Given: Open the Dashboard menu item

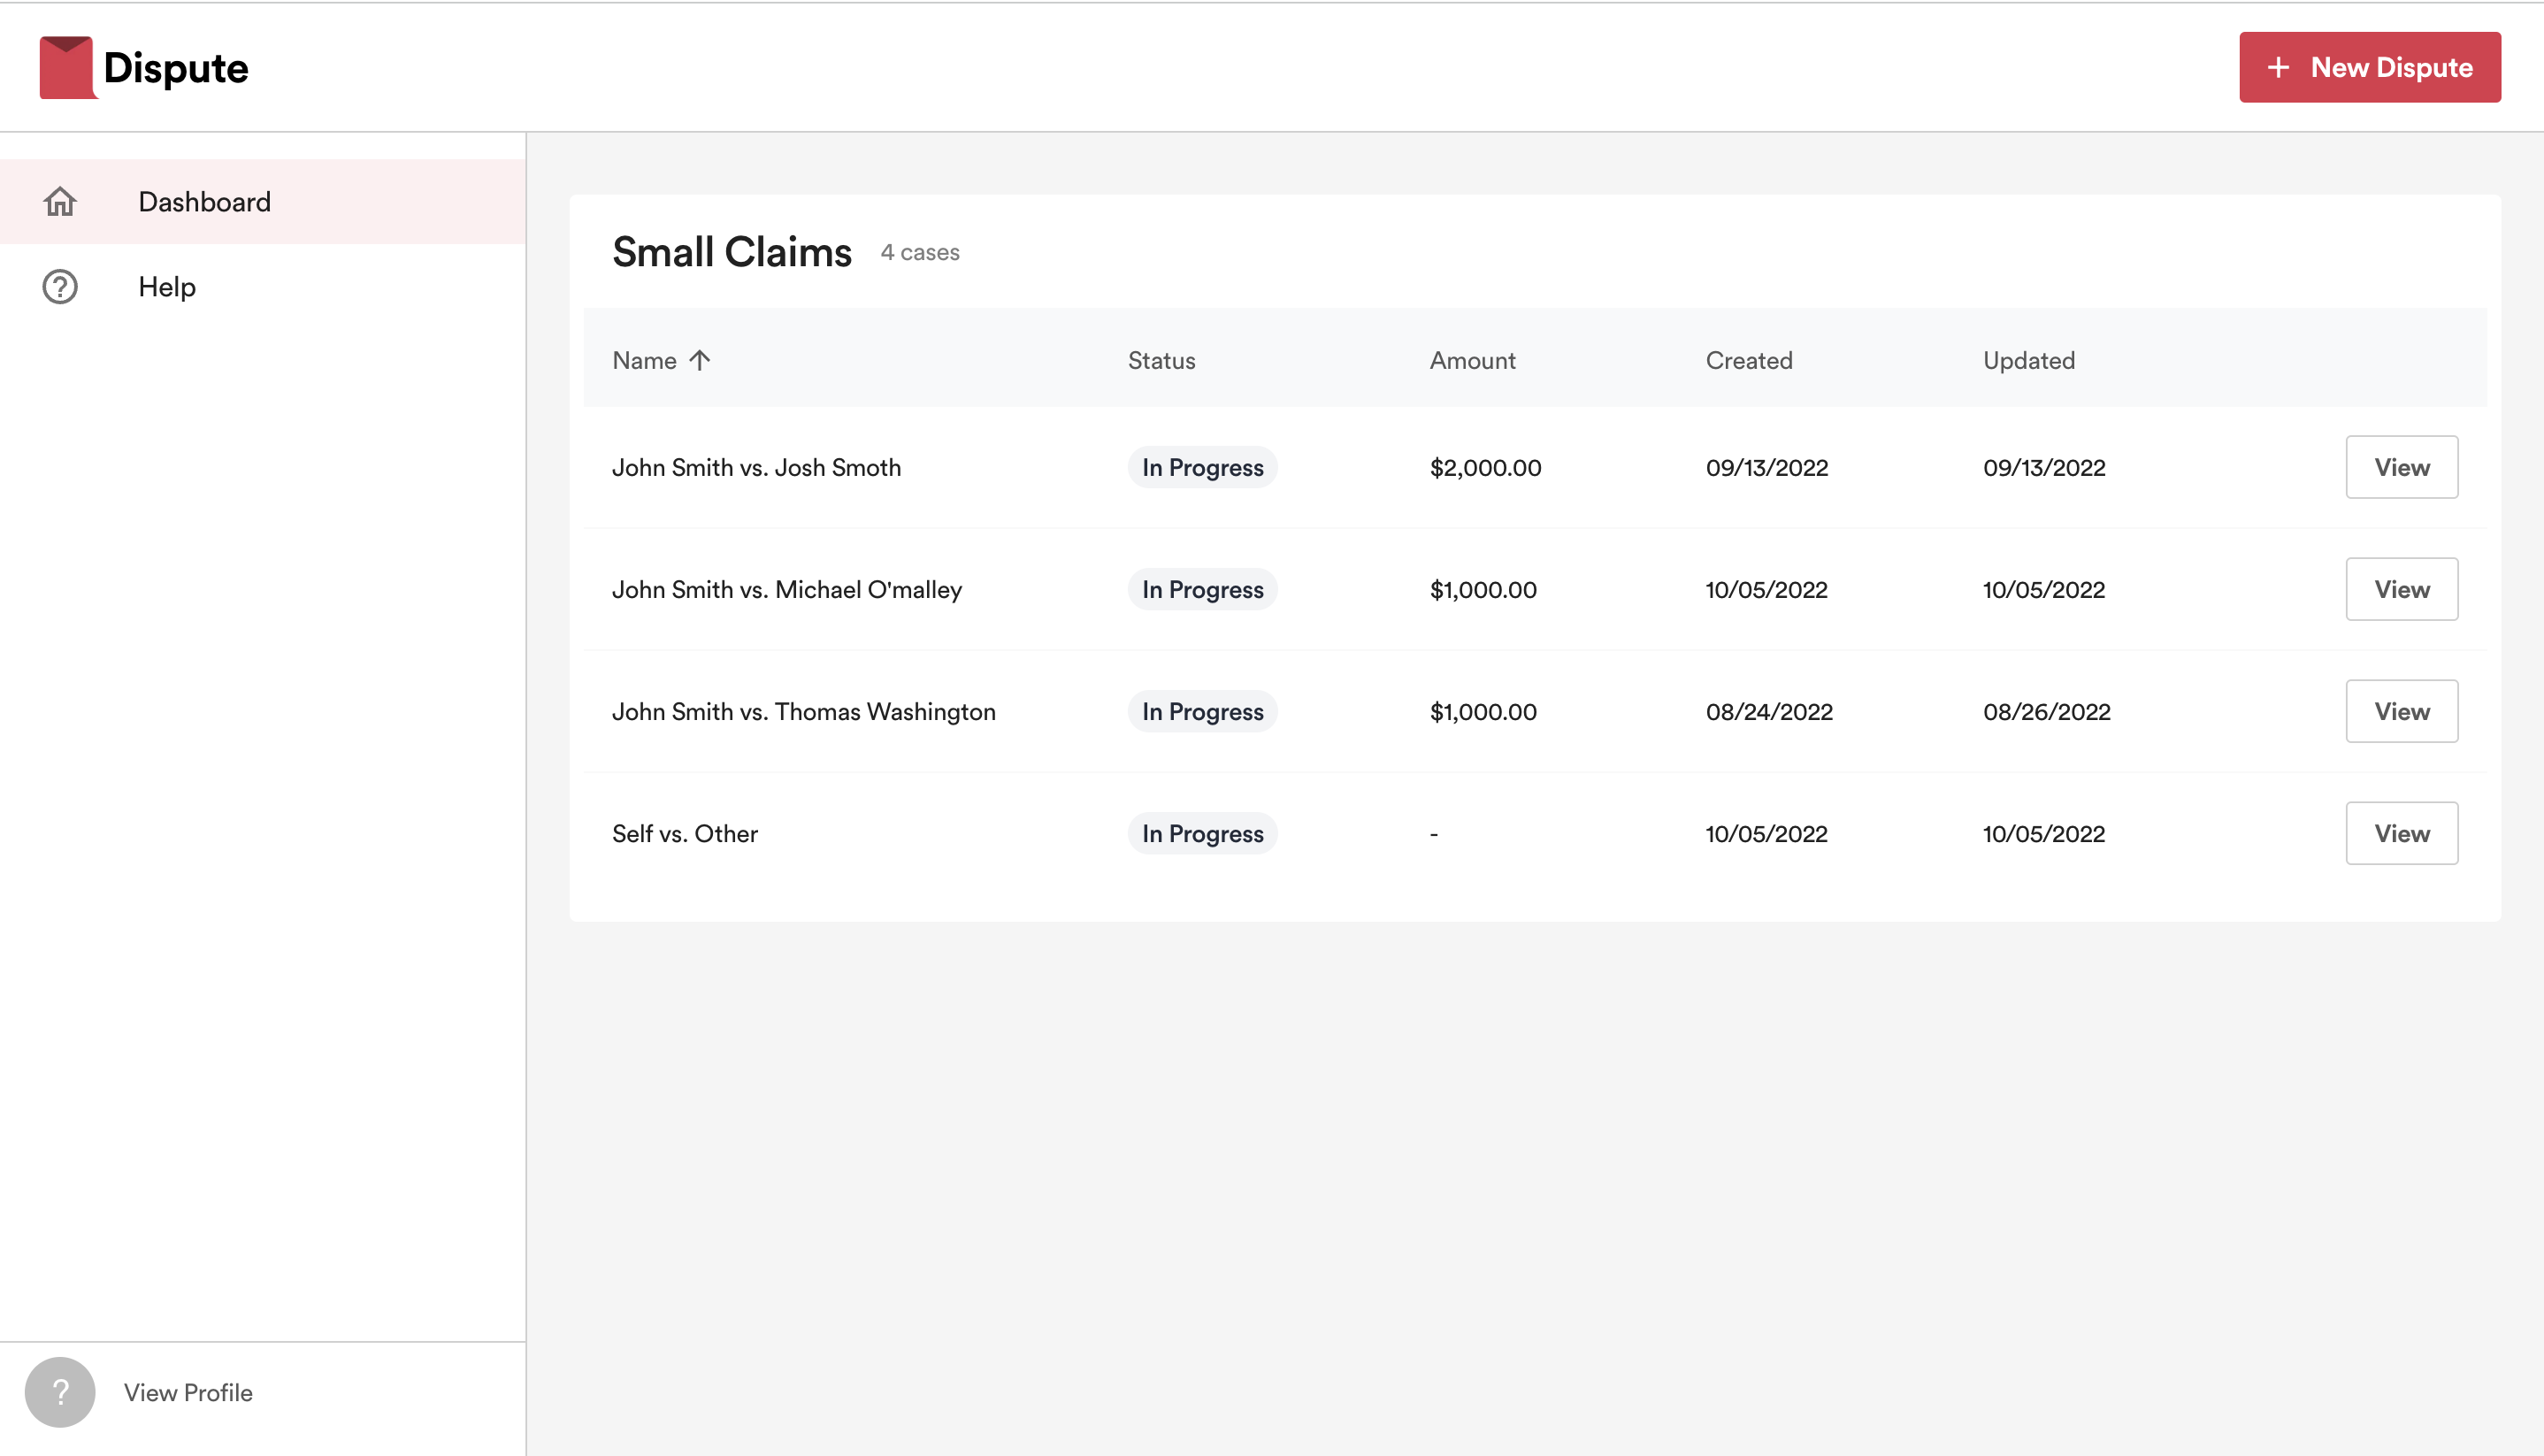Looking at the screenshot, I should pyautogui.click(x=204, y=202).
